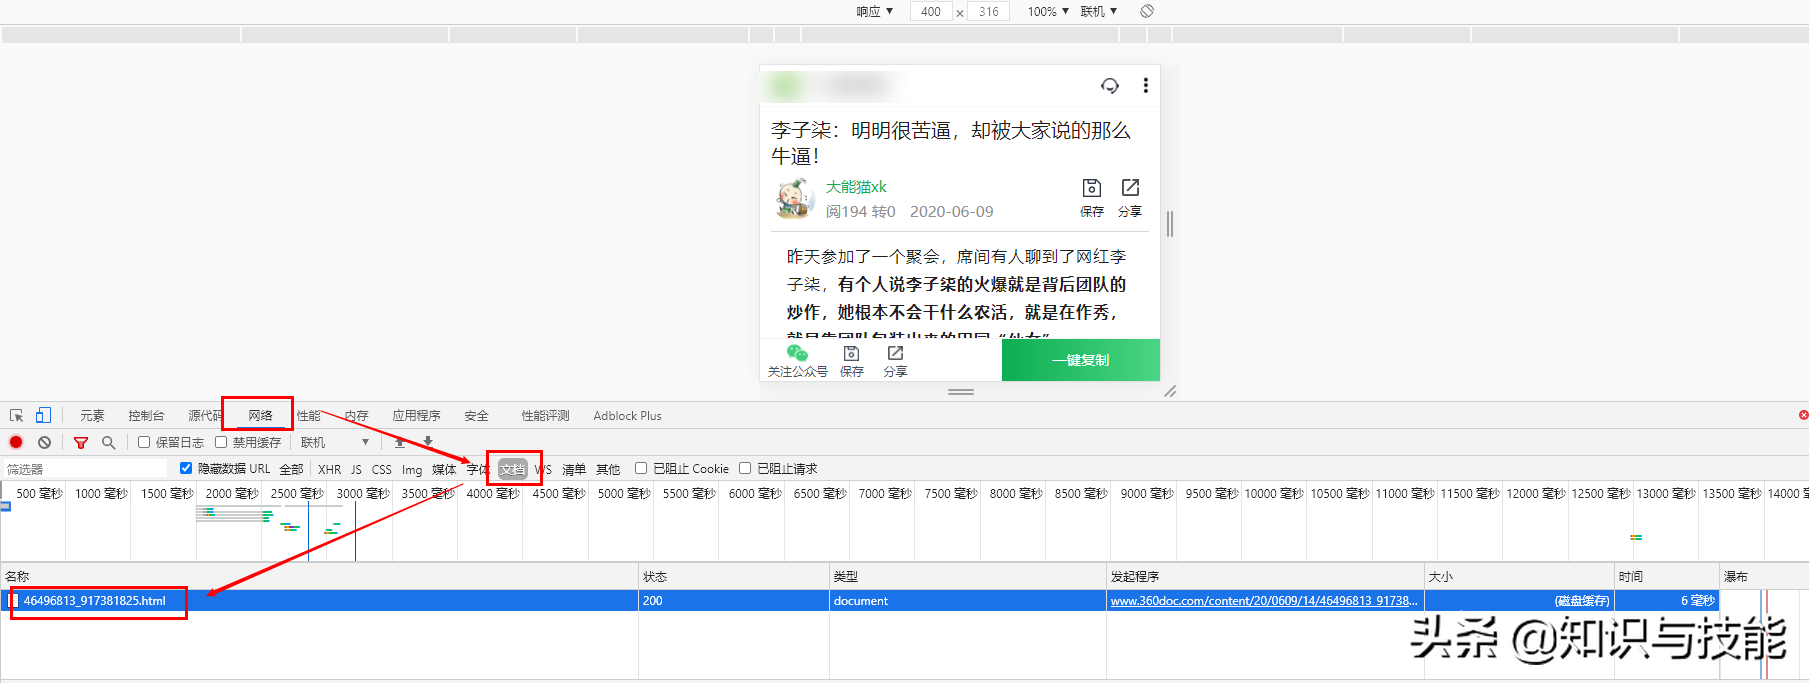Switch to 应用程序 panel tab

click(416, 415)
